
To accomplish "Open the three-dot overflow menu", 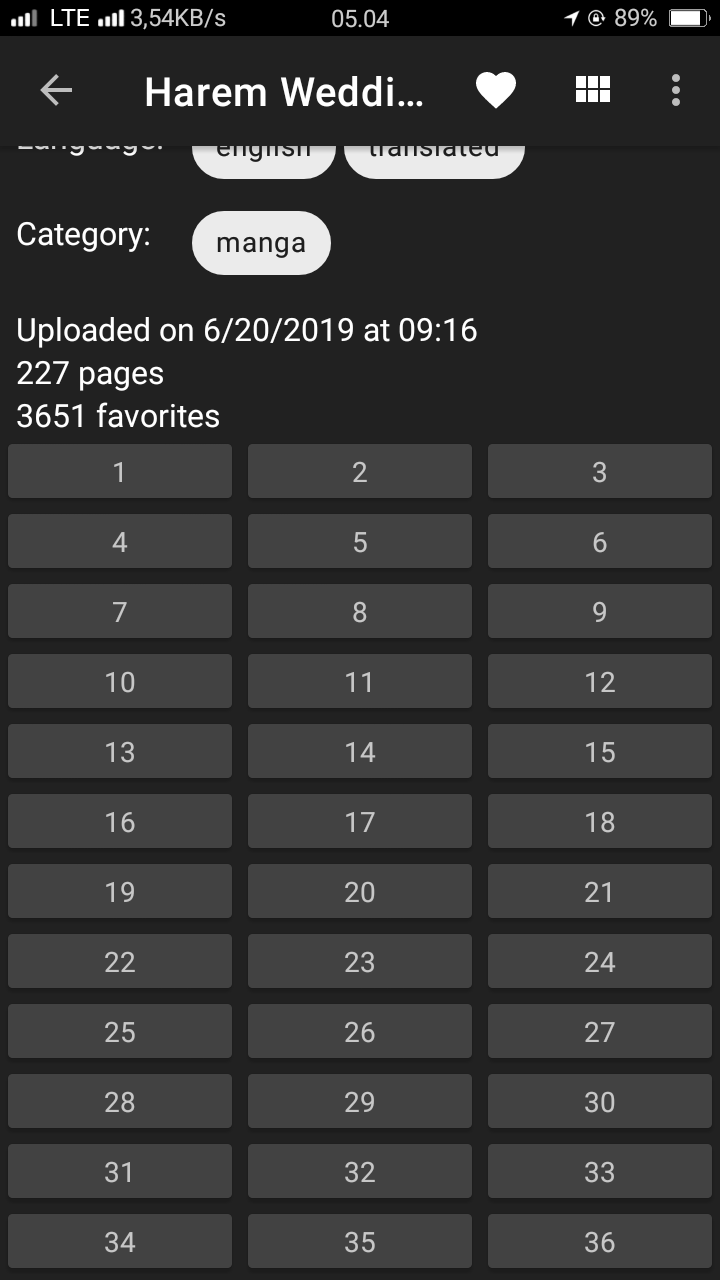I will (676, 90).
